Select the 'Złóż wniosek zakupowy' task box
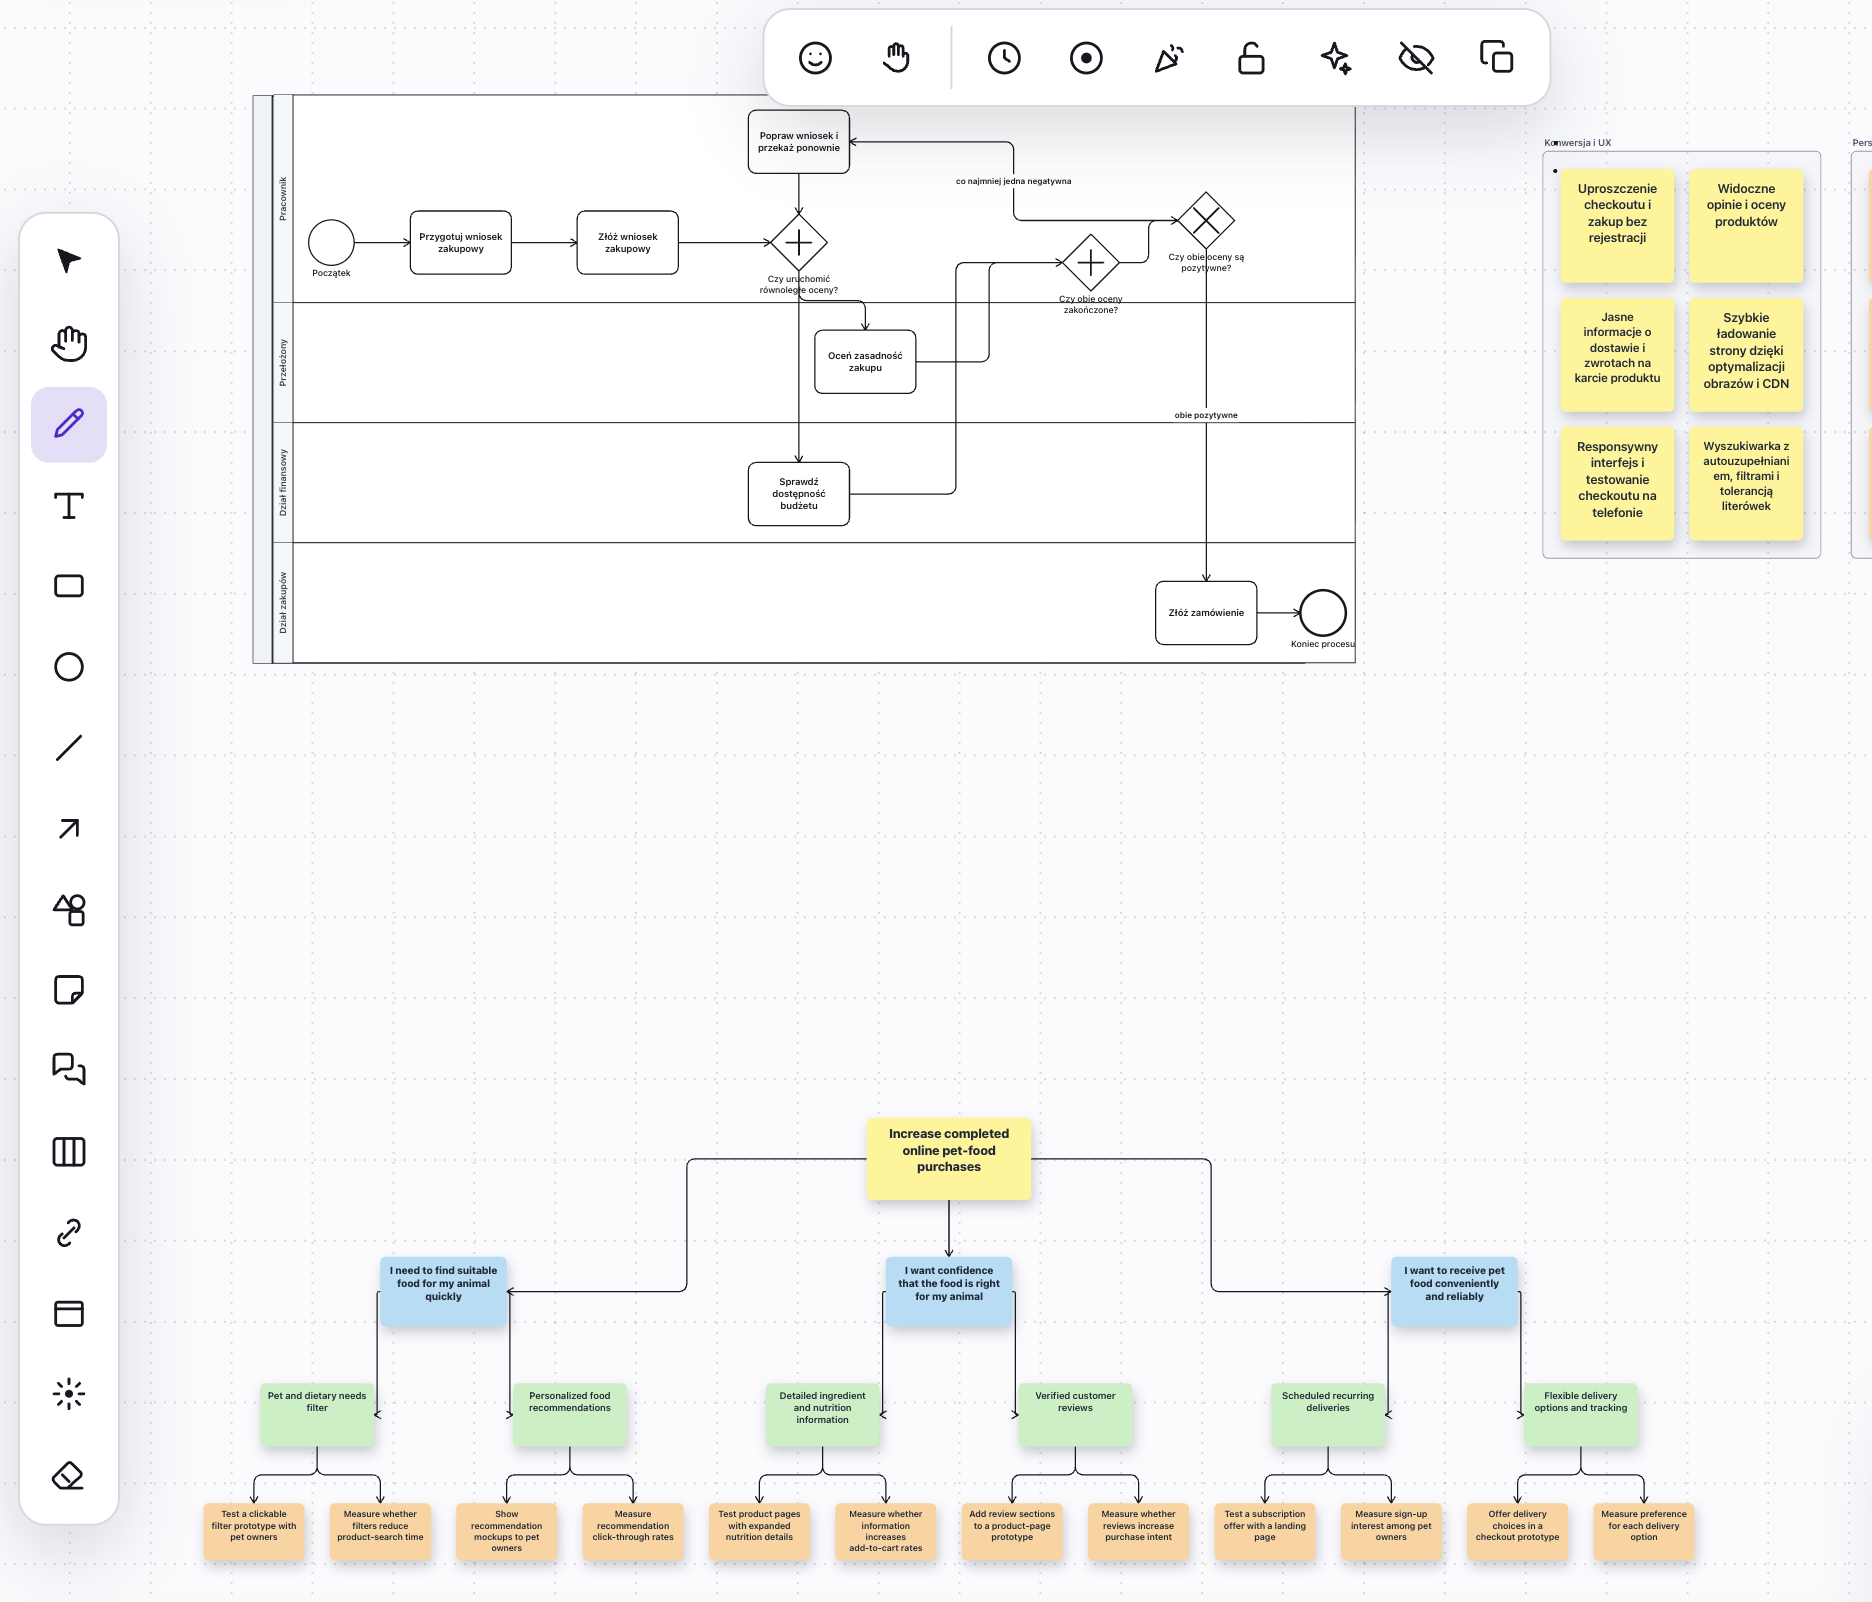The height and width of the screenshot is (1602, 1872). pyautogui.click(x=628, y=243)
